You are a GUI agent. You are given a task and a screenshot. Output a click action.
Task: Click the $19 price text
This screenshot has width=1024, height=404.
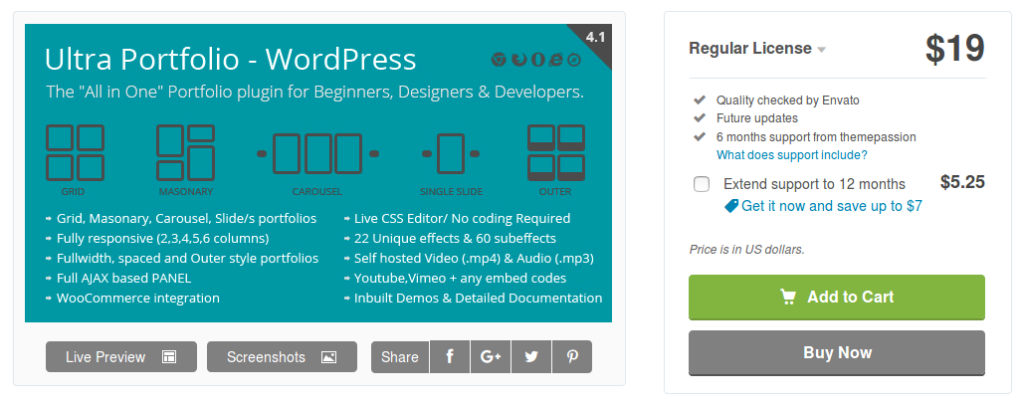[x=955, y=48]
